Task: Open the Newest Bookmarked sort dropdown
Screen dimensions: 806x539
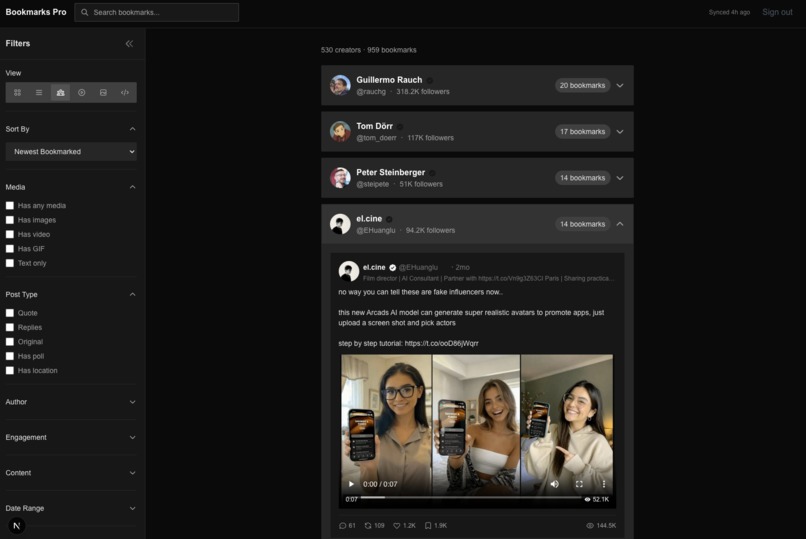Action: [71, 152]
